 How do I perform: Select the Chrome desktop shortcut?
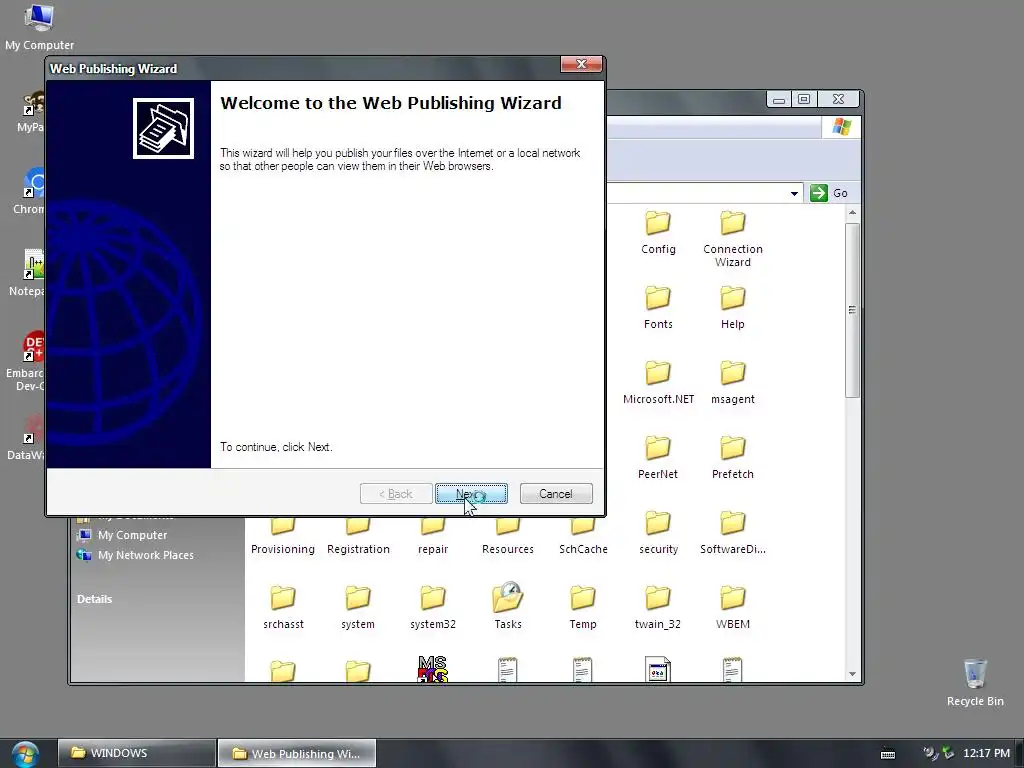click(29, 191)
